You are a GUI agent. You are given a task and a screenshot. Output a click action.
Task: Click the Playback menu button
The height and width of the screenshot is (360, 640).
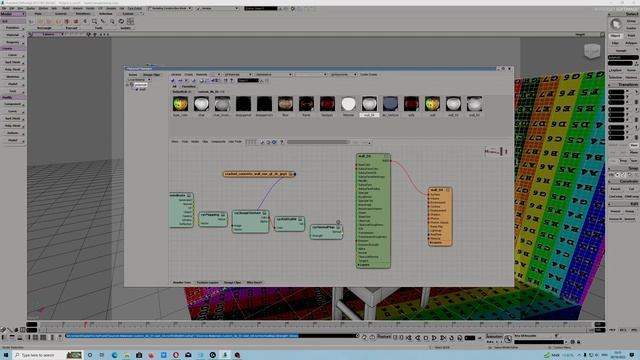point(384,337)
